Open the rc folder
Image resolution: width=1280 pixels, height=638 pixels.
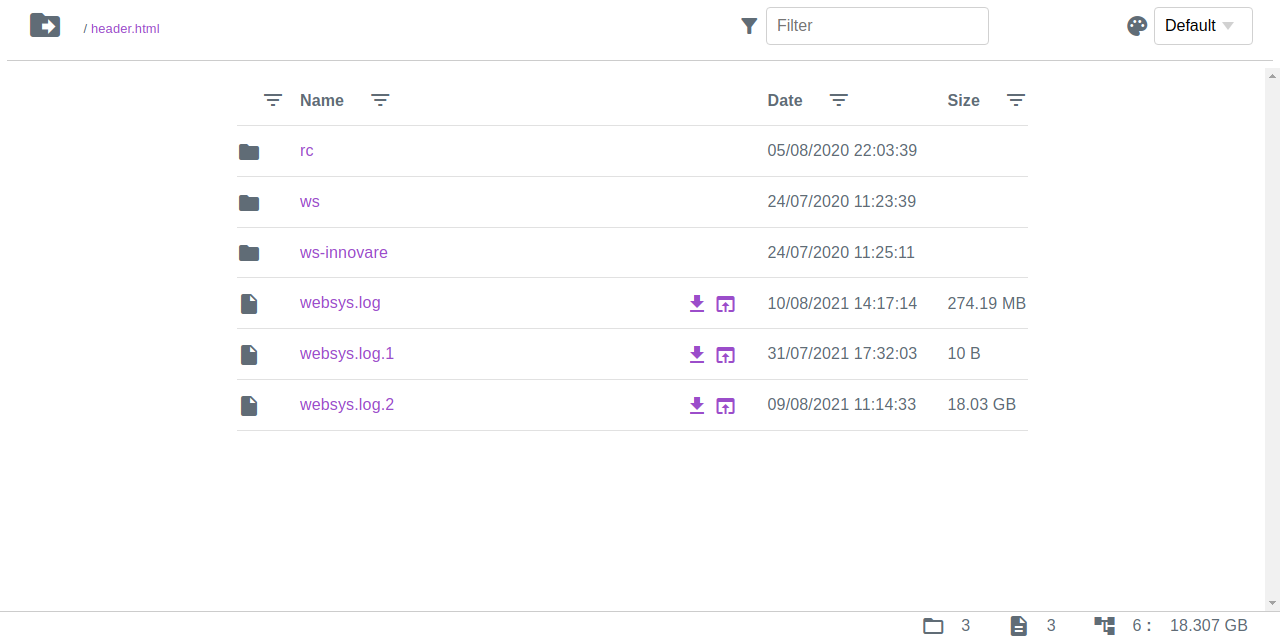click(x=307, y=151)
